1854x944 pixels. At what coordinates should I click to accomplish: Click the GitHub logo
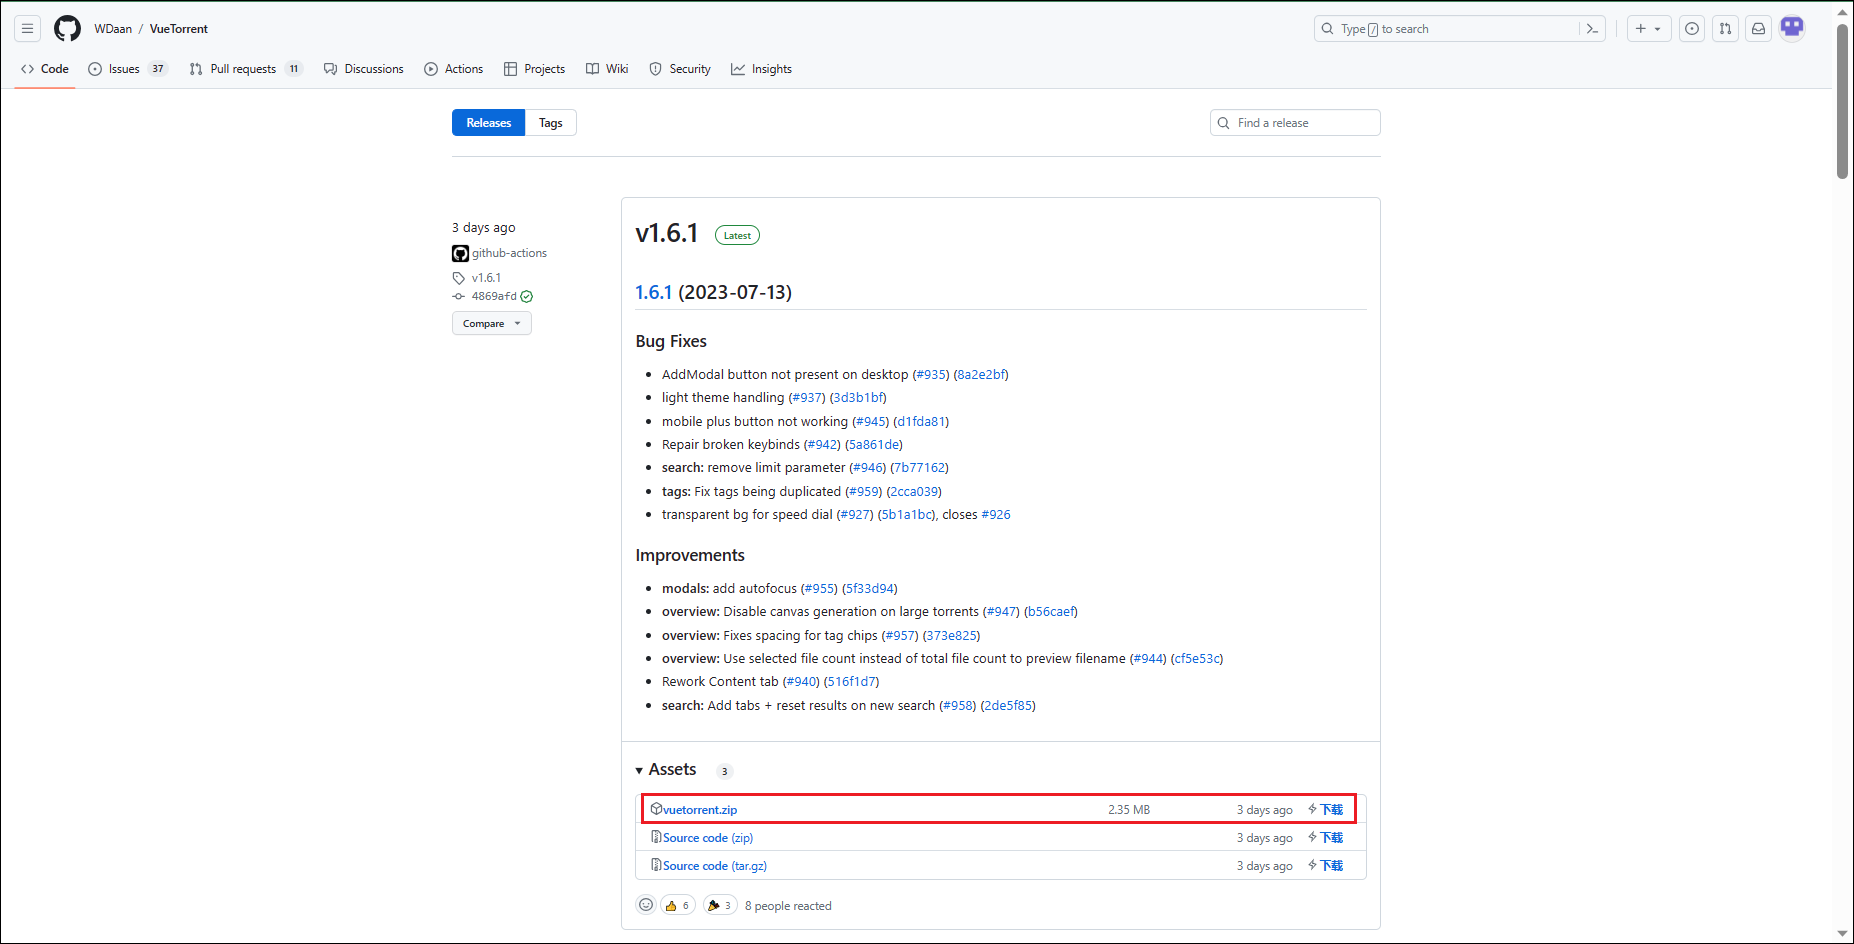click(67, 29)
